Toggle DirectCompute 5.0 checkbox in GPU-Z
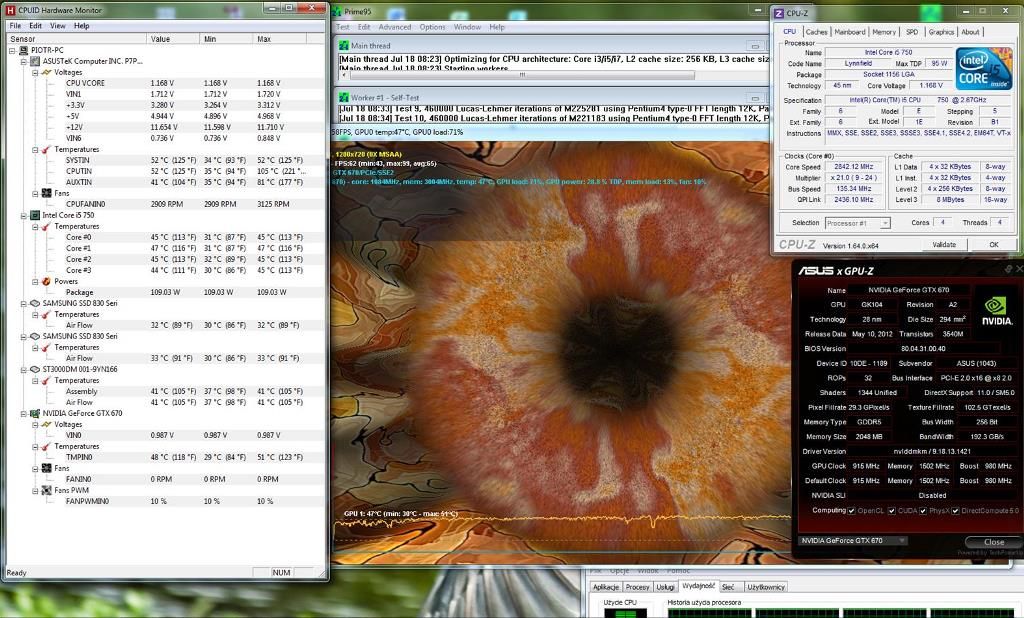 (x=955, y=511)
